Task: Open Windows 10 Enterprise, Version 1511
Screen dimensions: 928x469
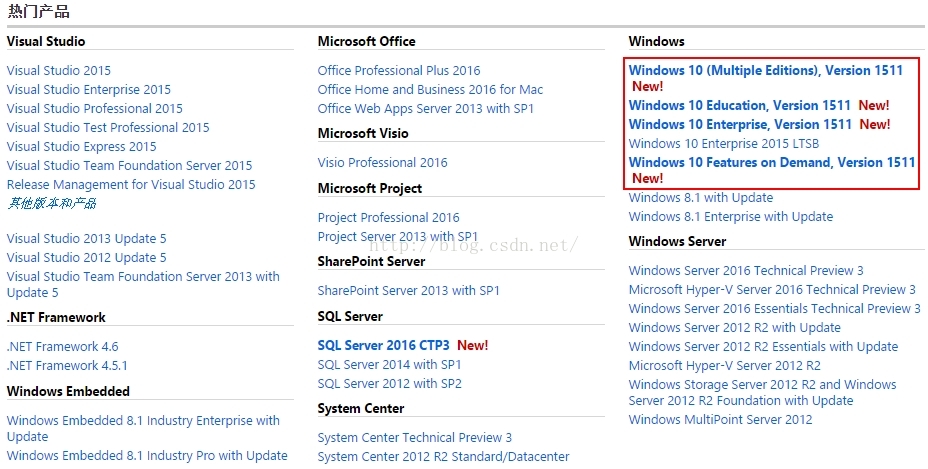Action: coord(740,124)
